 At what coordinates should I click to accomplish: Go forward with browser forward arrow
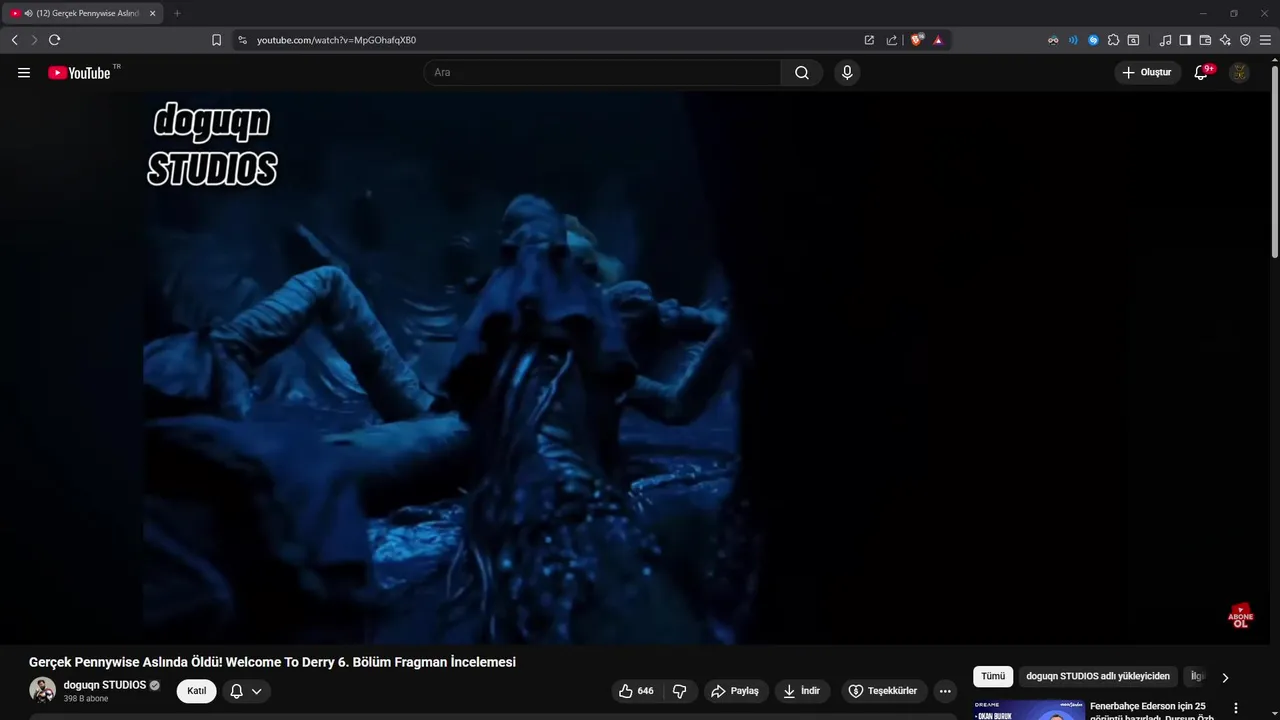click(34, 40)
